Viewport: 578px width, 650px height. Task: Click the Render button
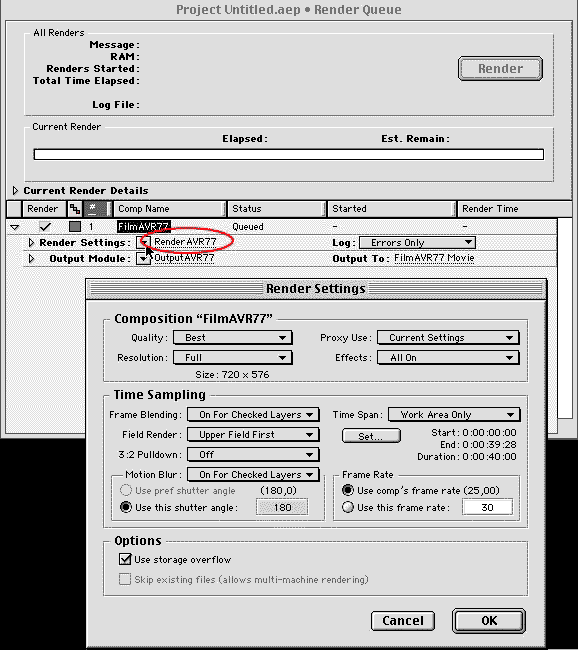(x=500, y=68)
